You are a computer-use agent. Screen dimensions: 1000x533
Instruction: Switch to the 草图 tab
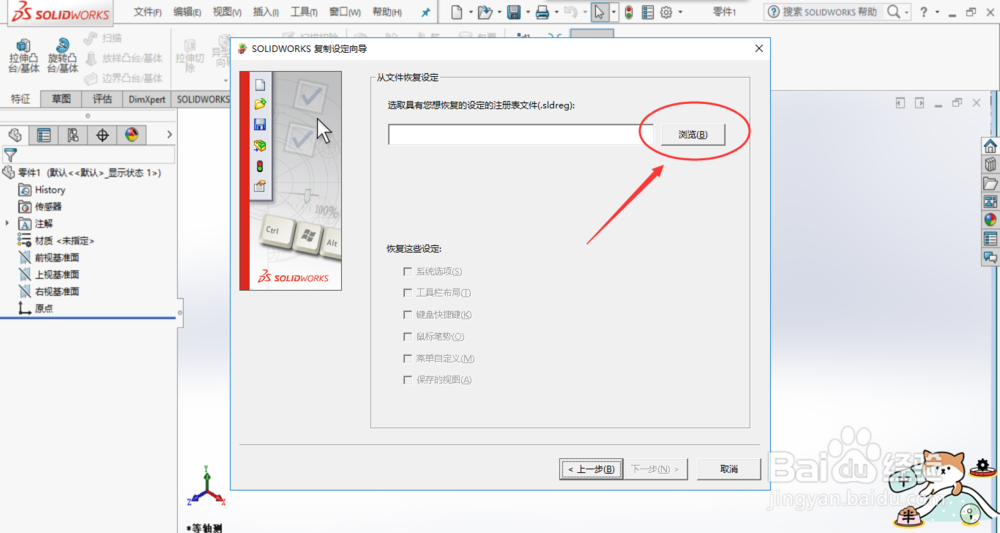tap(61, 99)
